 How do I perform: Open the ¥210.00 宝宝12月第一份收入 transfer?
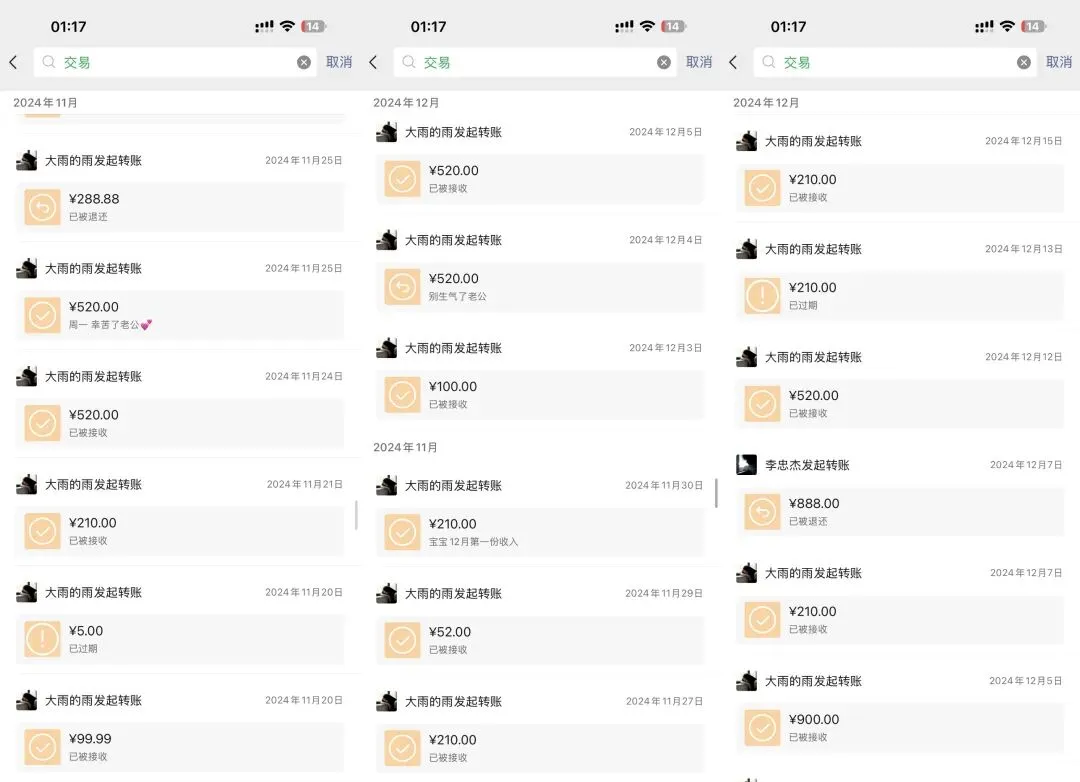tap(540, 532)
